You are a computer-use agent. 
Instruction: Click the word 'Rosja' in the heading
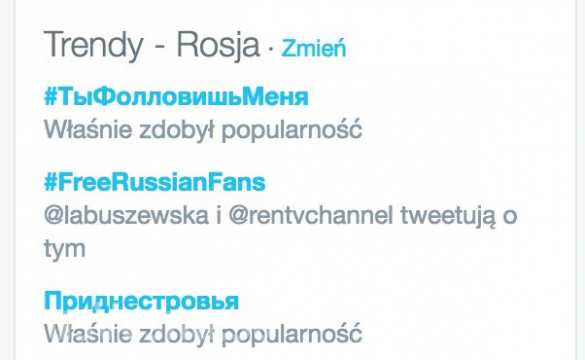218,46
